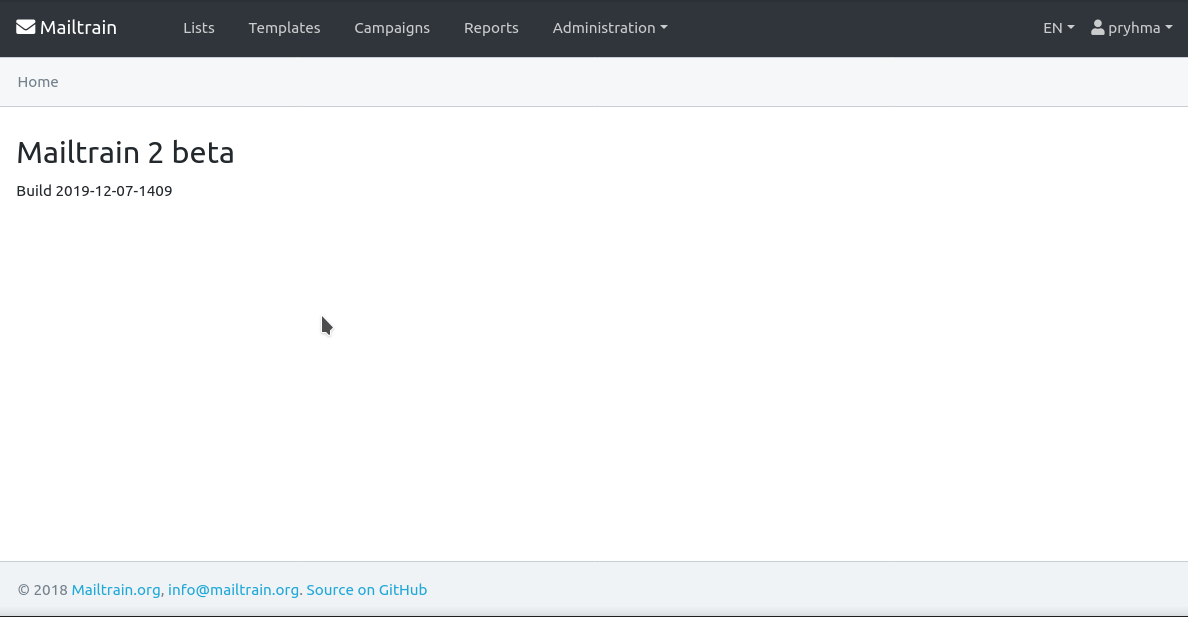Click the envelope icon in Mailtrain logo
Viewport: 1188px width, 617px height.
[x=26, y=28]
